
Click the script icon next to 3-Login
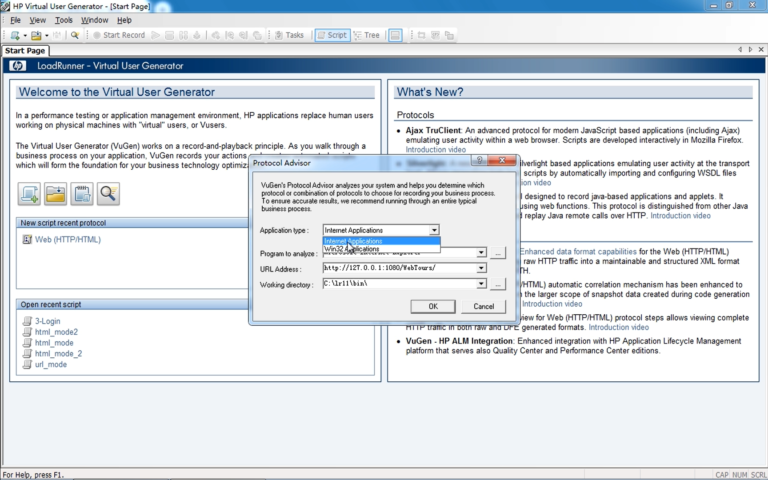click(x=27, y=321)
